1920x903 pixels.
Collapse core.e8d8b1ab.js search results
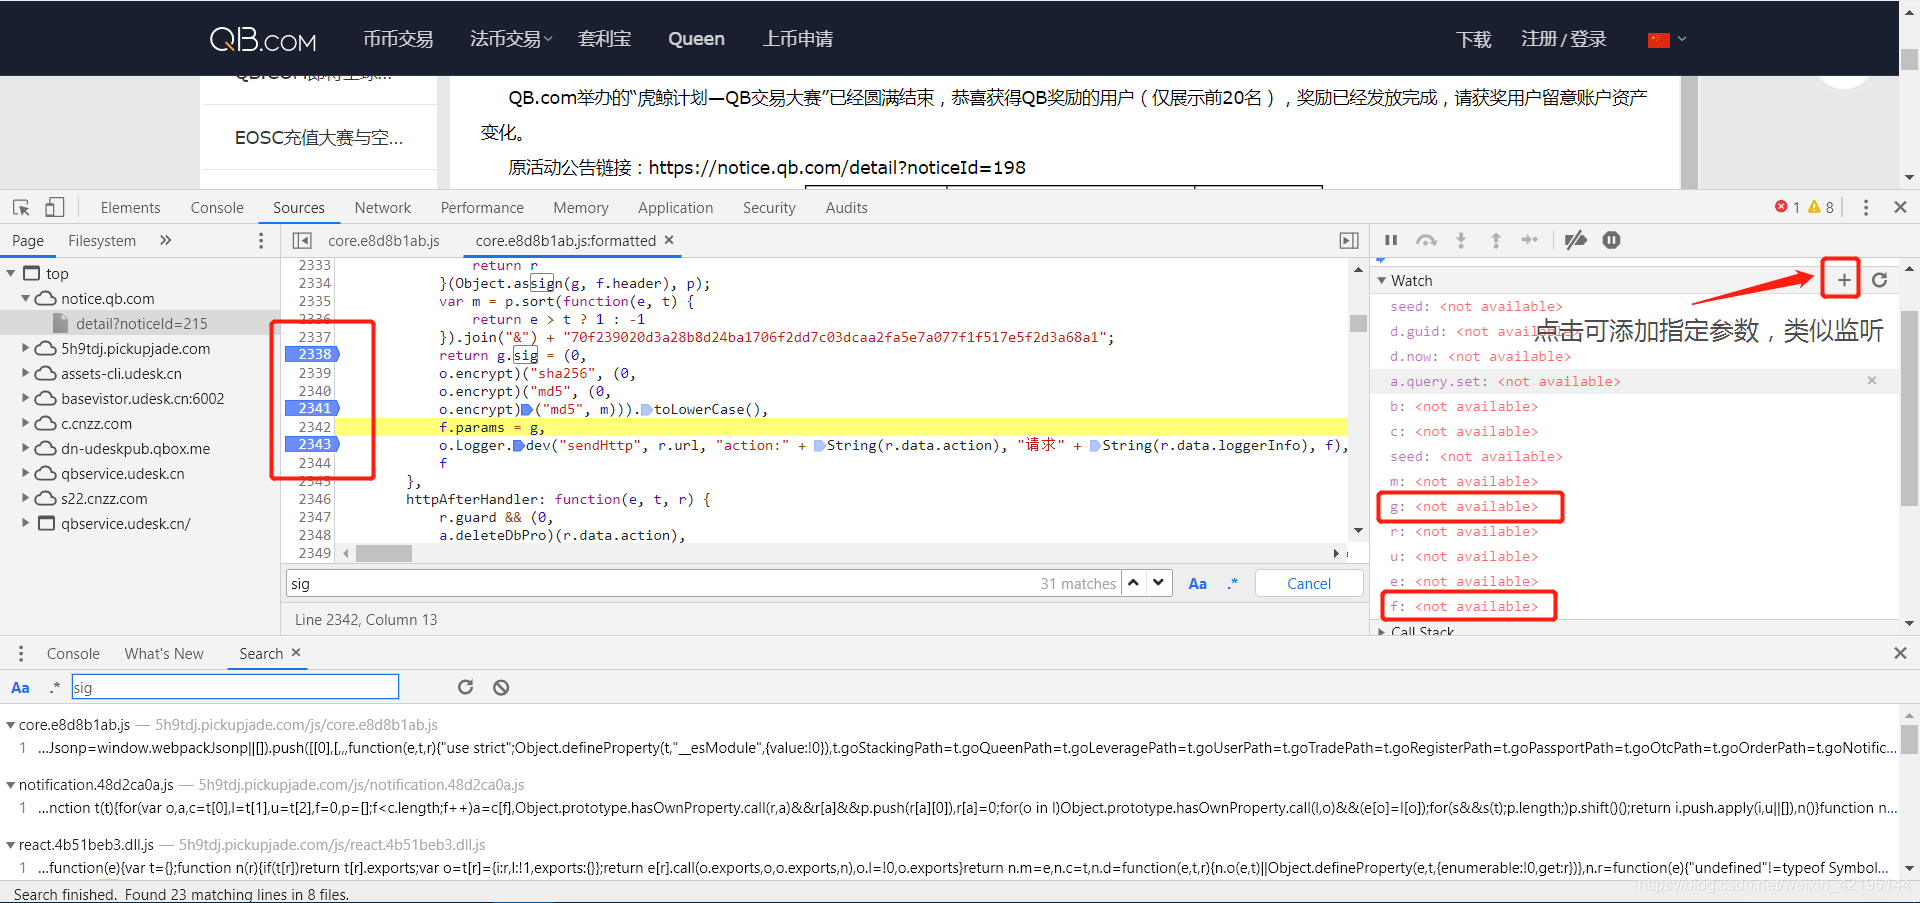click(11, 725)
